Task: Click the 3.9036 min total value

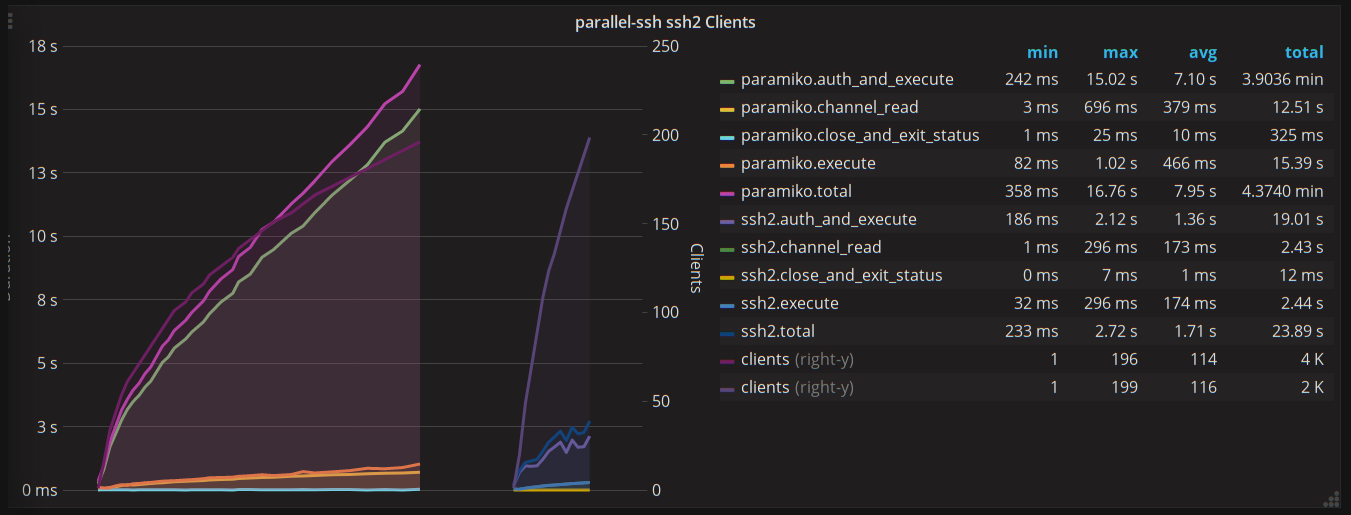Action: [x=1282, y=79]
